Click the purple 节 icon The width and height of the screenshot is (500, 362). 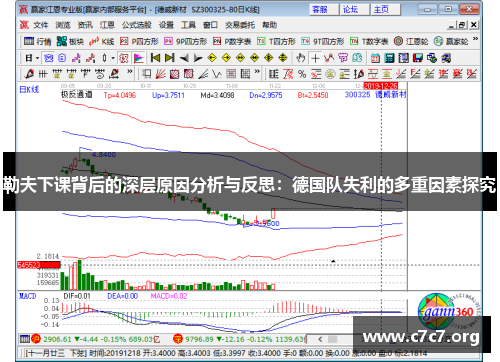[x=343, y=58]
